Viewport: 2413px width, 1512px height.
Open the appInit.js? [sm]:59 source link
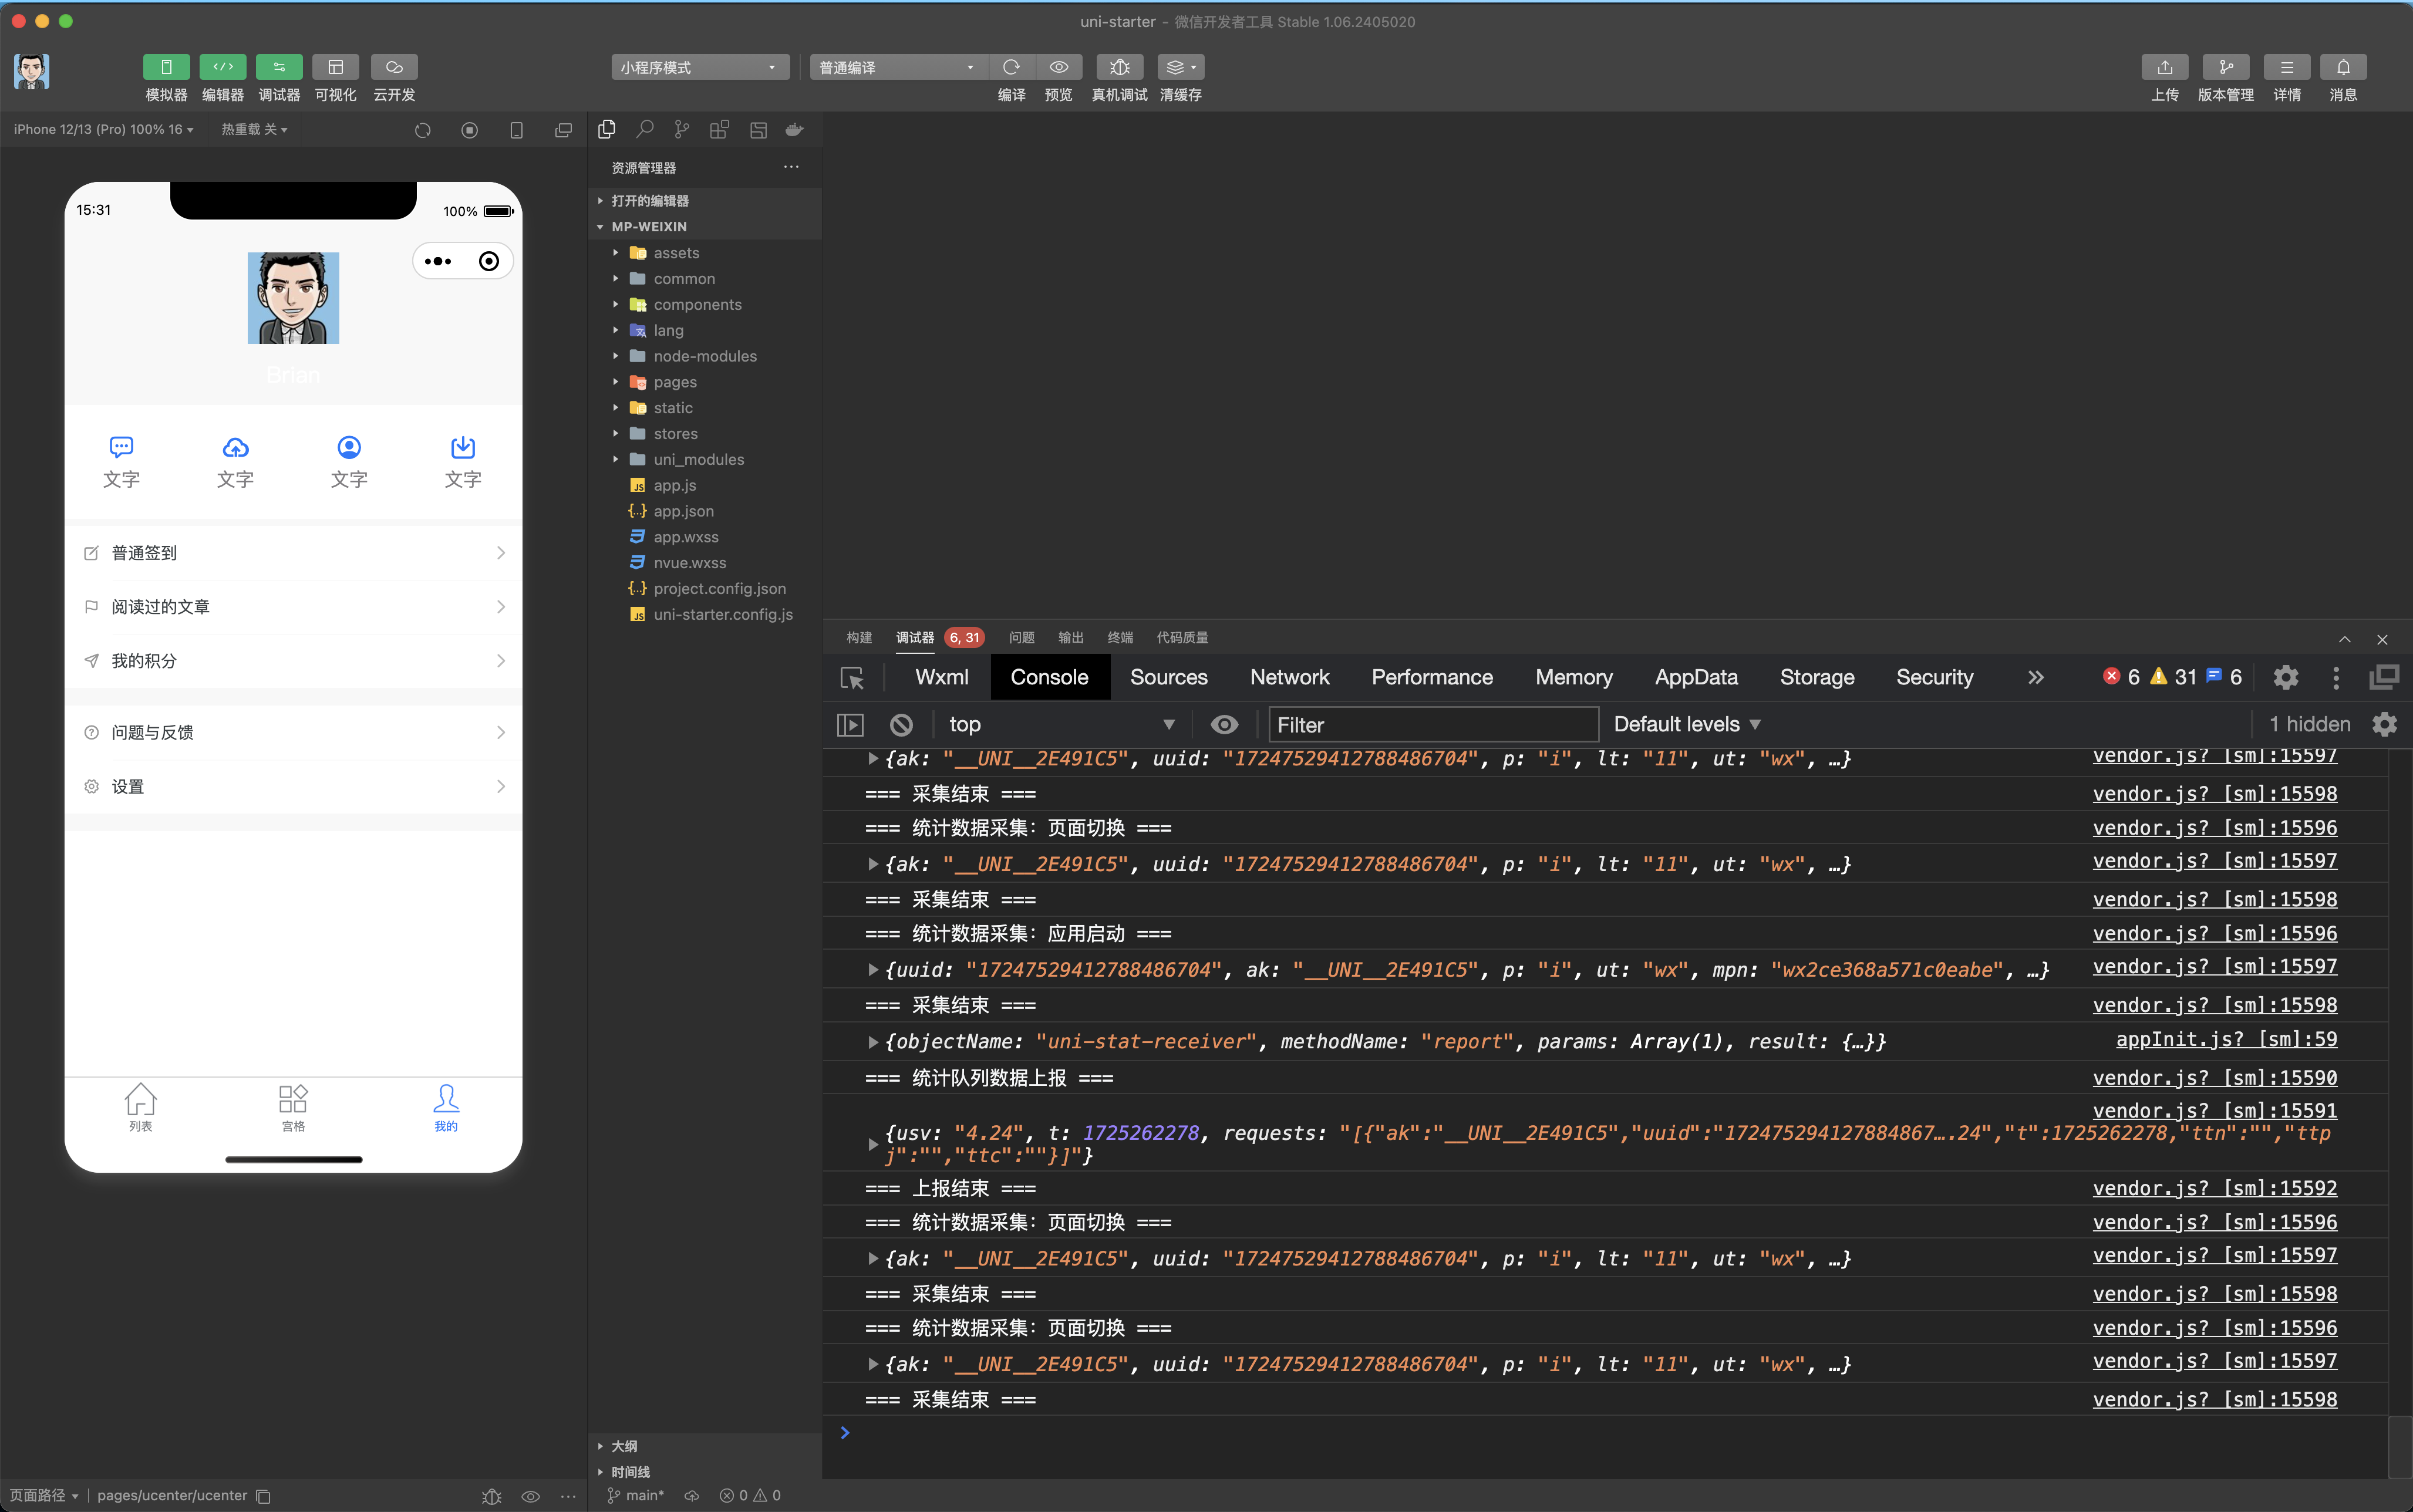(2226, 1039)
